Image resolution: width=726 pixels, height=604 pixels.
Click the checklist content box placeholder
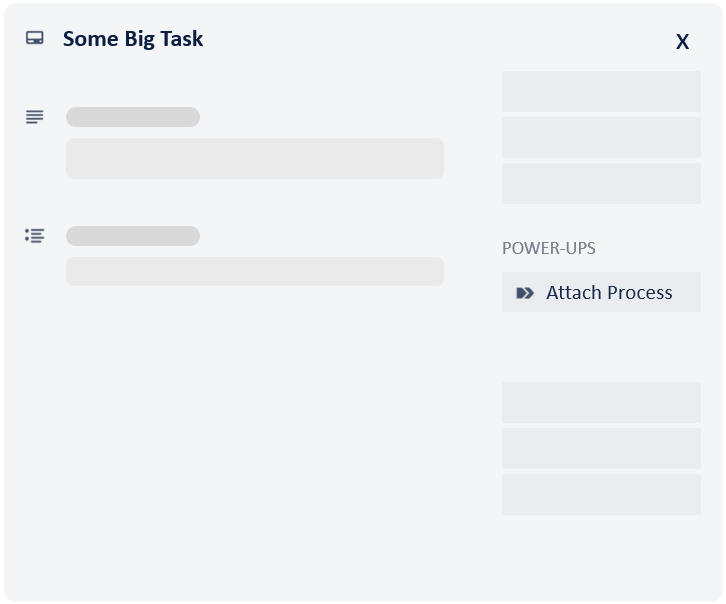[255, 271]
